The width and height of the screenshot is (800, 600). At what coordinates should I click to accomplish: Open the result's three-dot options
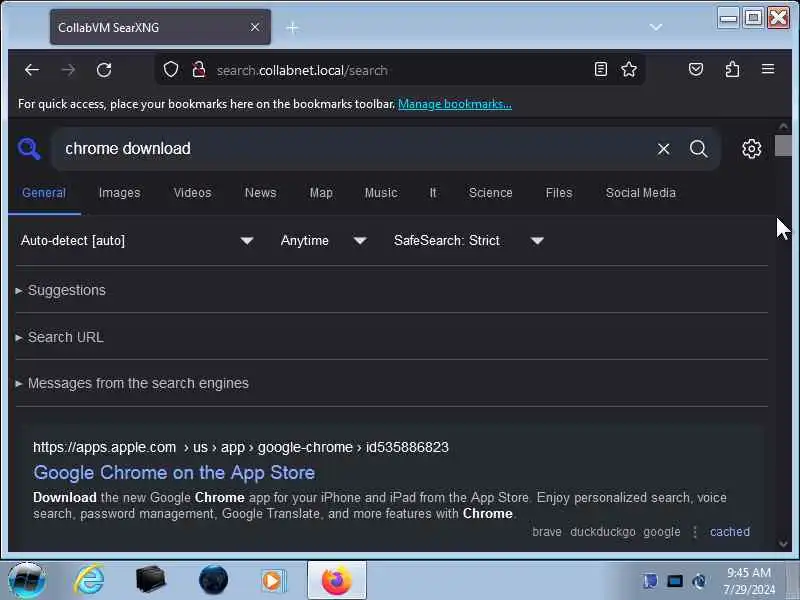tap(695, 532)
